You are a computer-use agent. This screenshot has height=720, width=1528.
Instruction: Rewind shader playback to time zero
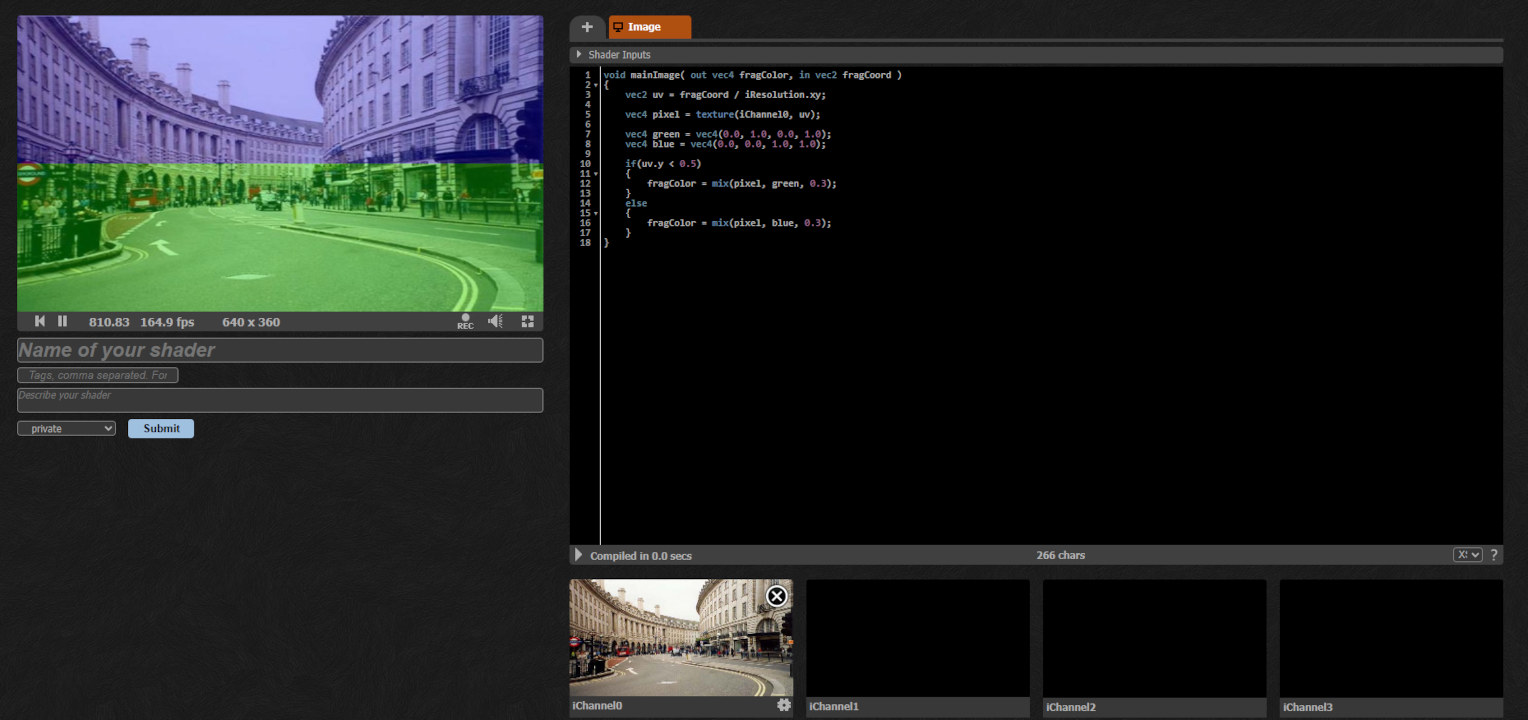pyautogui.click(x=39, y=320)
